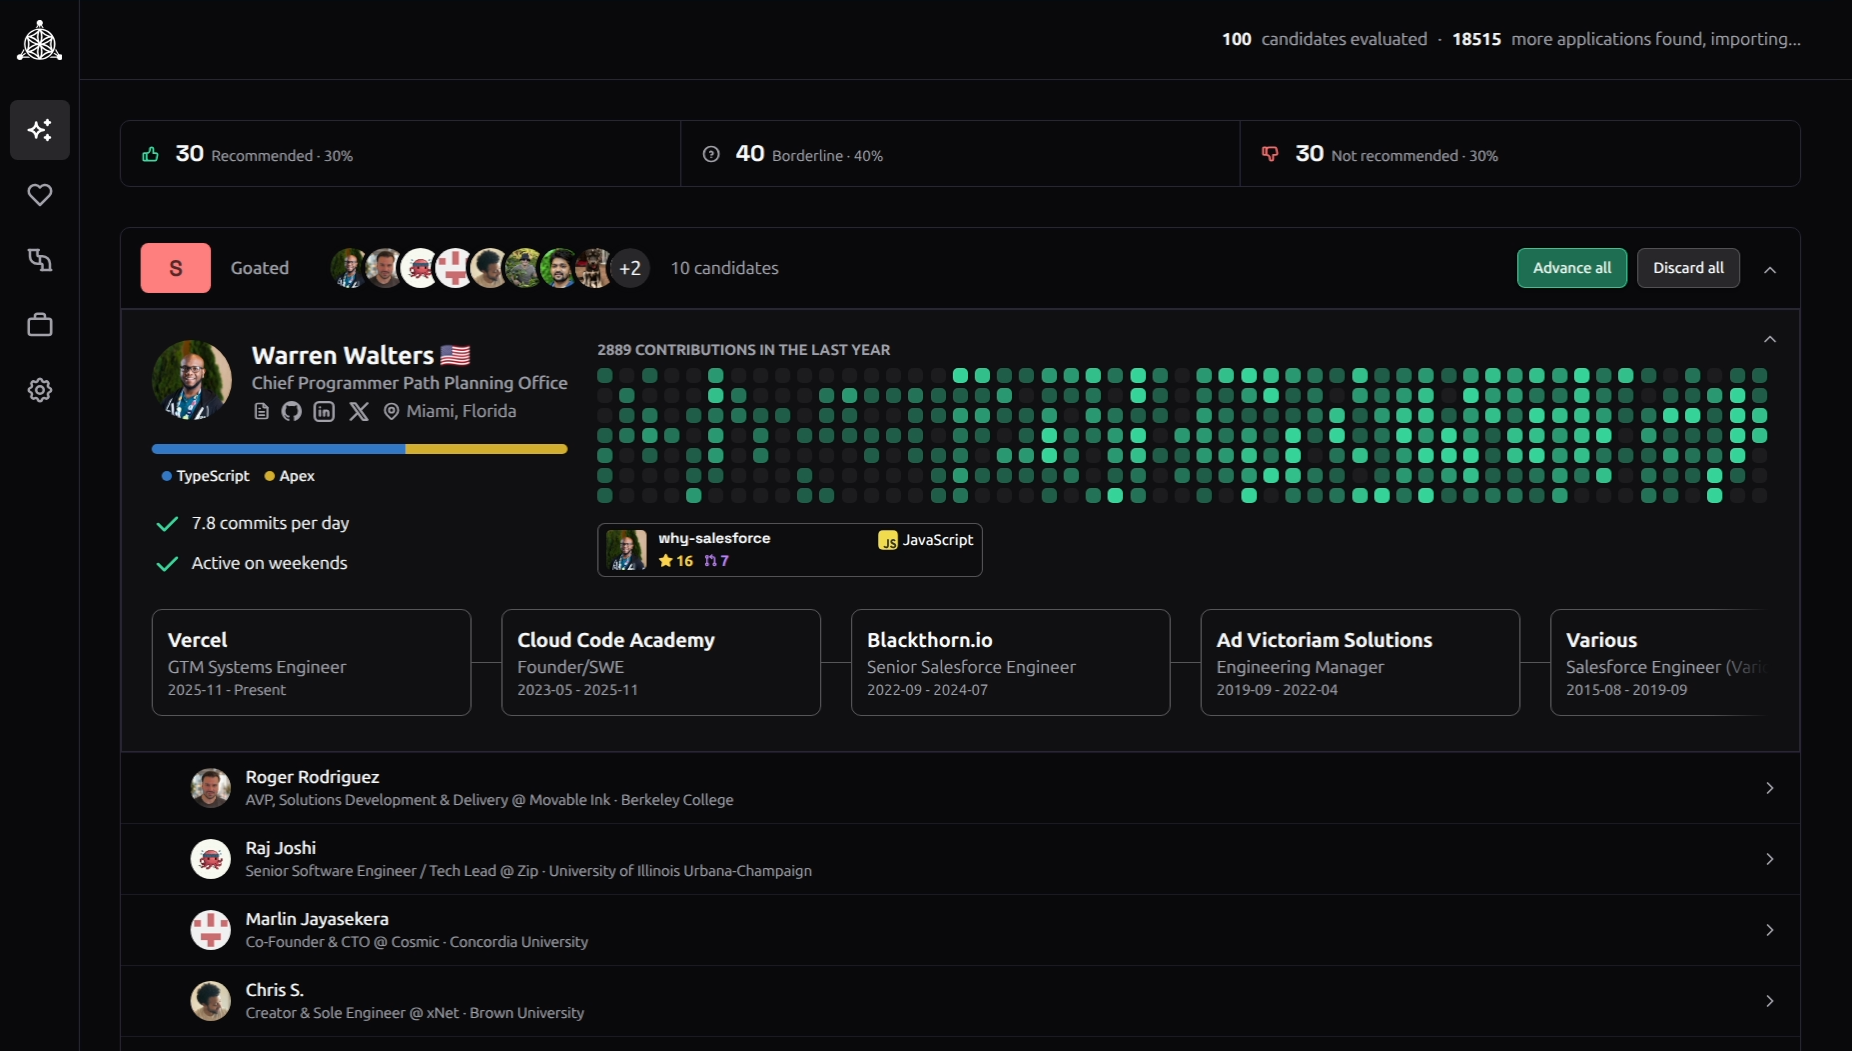The height and width of the screenshot is (1051, 1852).
Task: Select the Recommended 30% tab
Action: 400,154
